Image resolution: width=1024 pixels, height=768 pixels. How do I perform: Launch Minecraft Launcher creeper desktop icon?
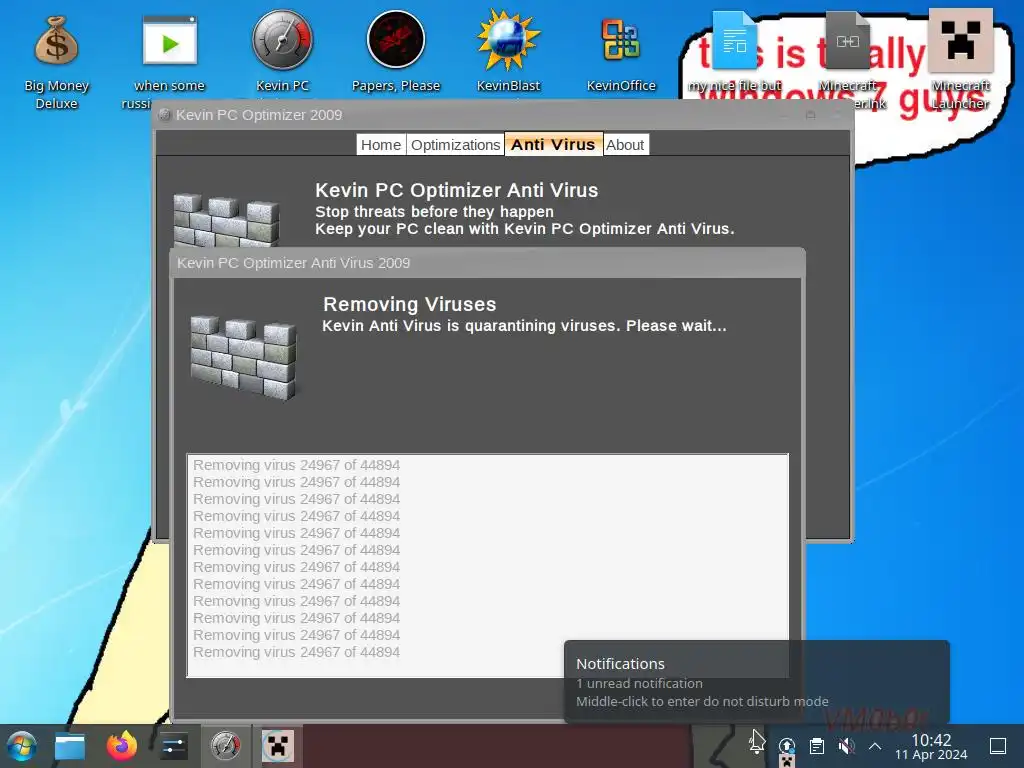(960, 60)
